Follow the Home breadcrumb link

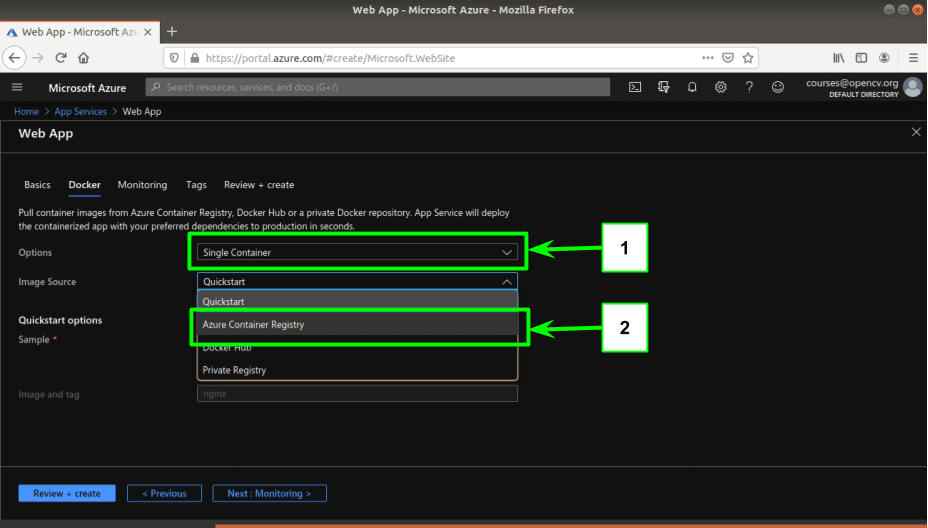click(26, 111)
